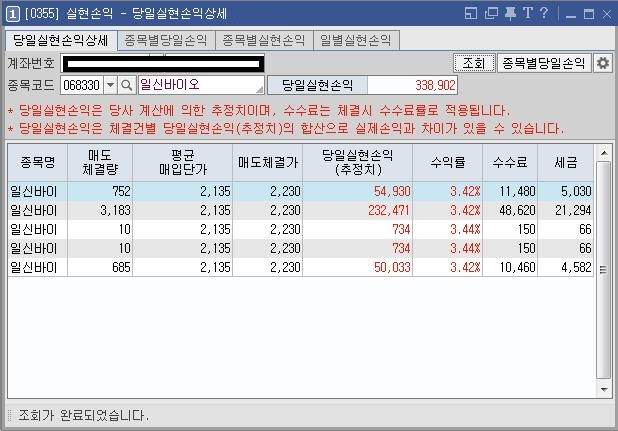Click the magnifier to search stock code
This screenshot has height=431, width=618.
(x=126, y=85)
